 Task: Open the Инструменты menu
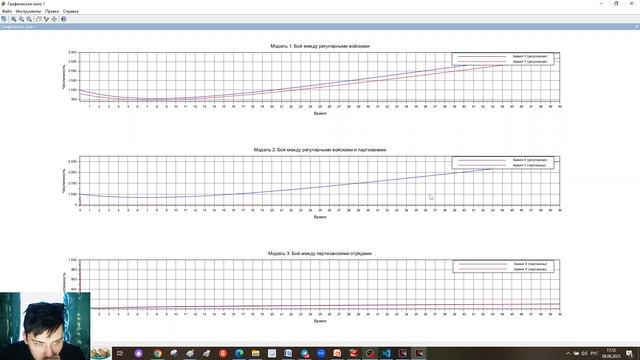click(x=28, y=11)
